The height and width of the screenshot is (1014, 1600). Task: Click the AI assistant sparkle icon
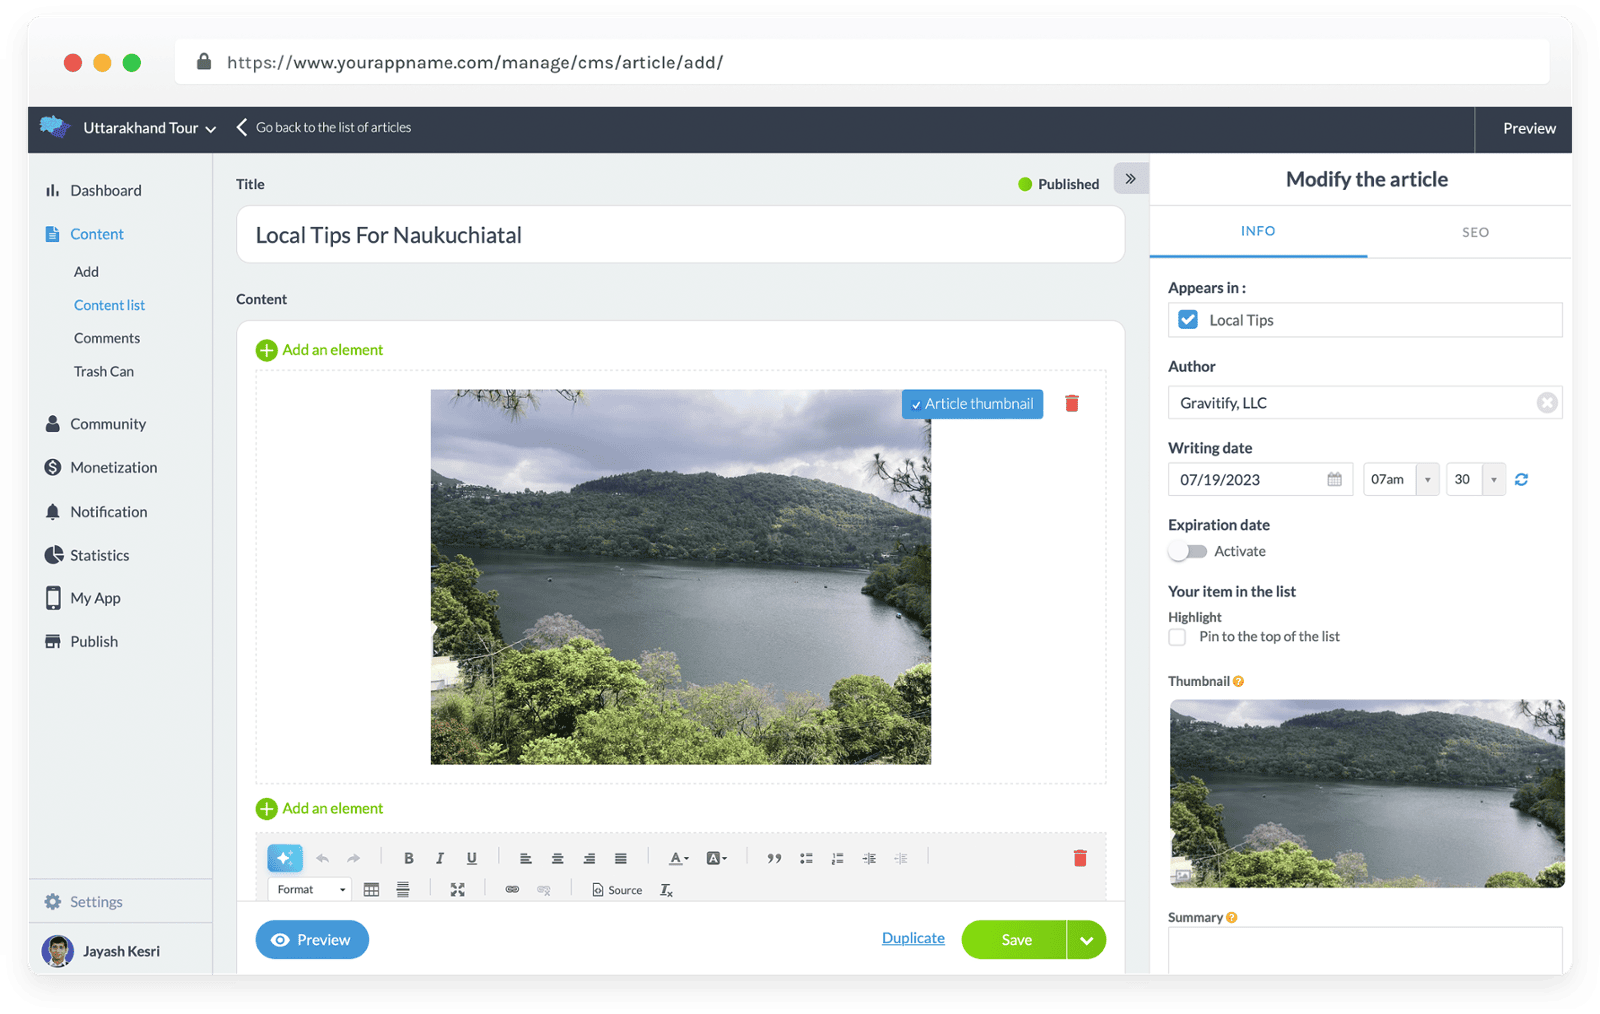tap(284, 858)
